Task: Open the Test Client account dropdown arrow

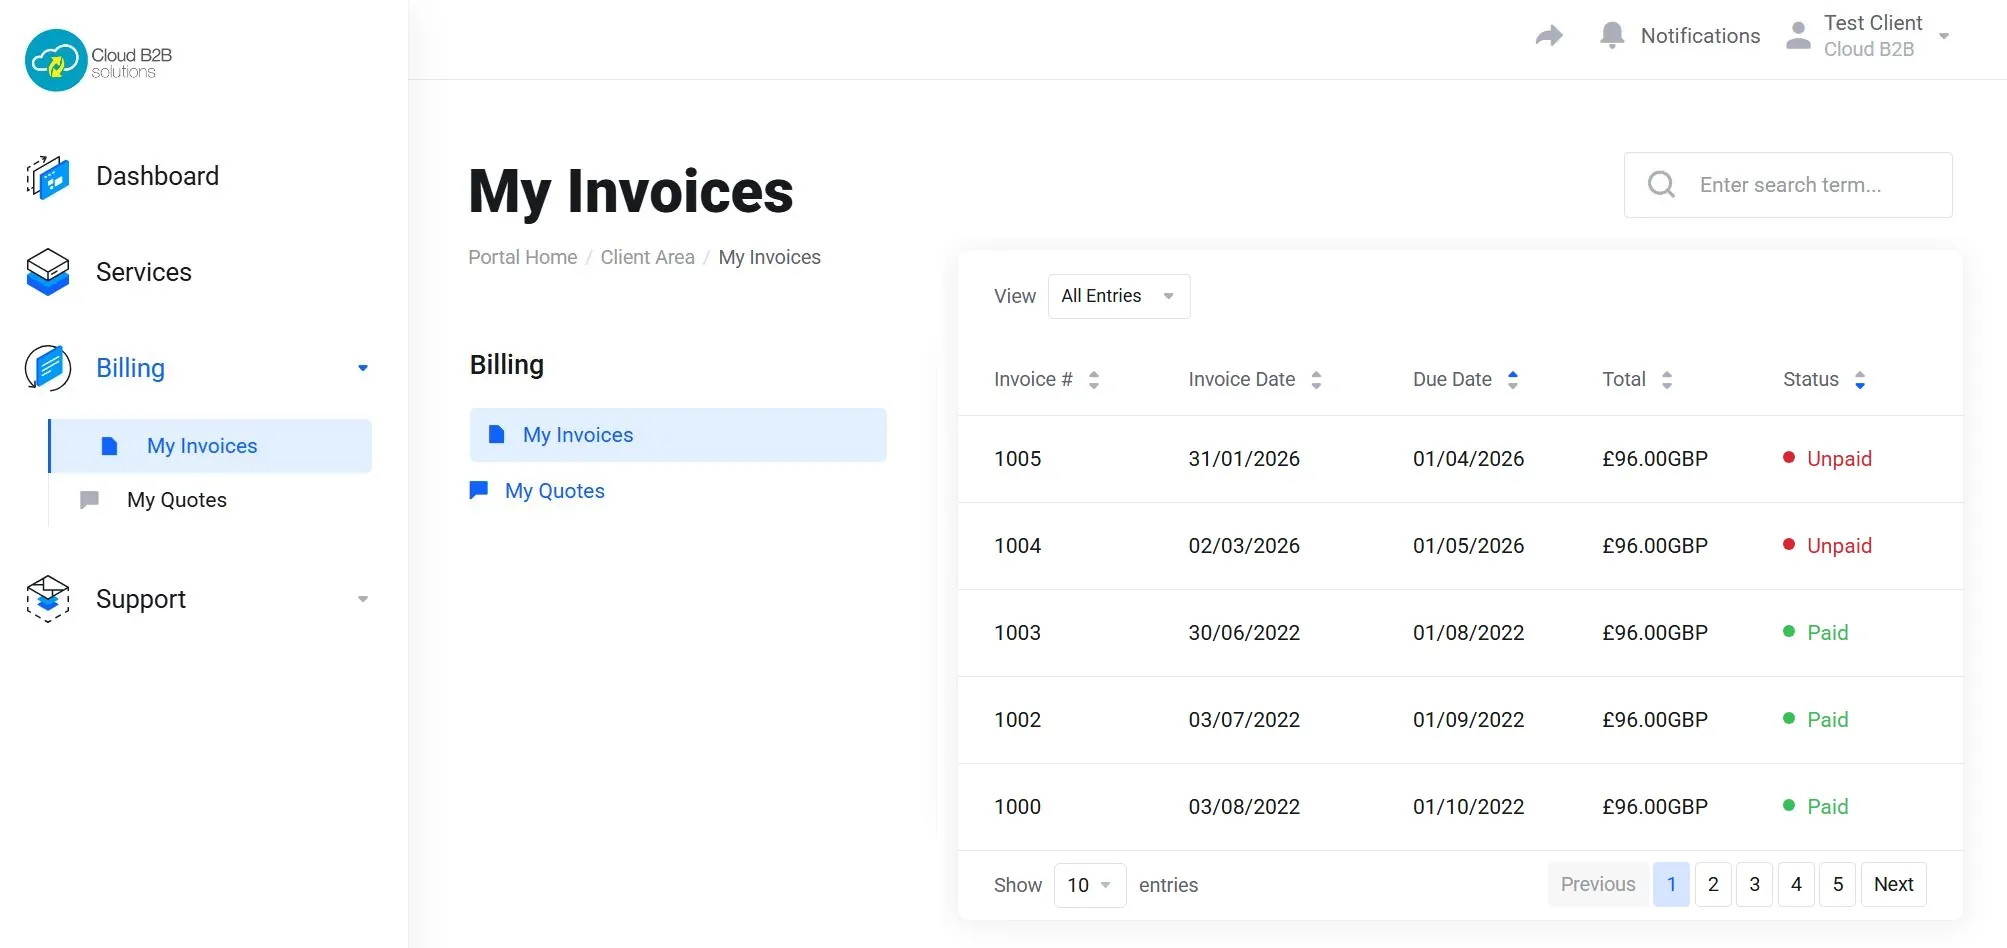Action: 1944,36
